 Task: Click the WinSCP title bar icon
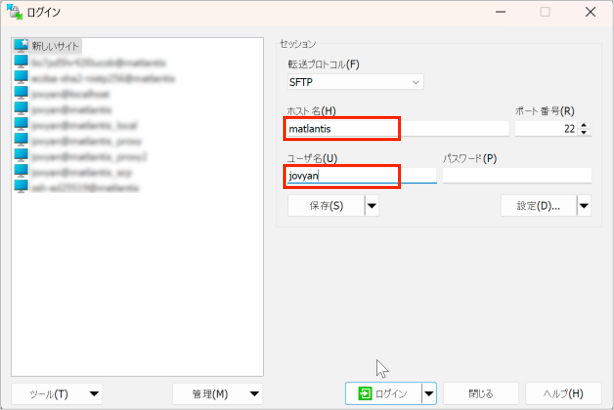(15, 12)
